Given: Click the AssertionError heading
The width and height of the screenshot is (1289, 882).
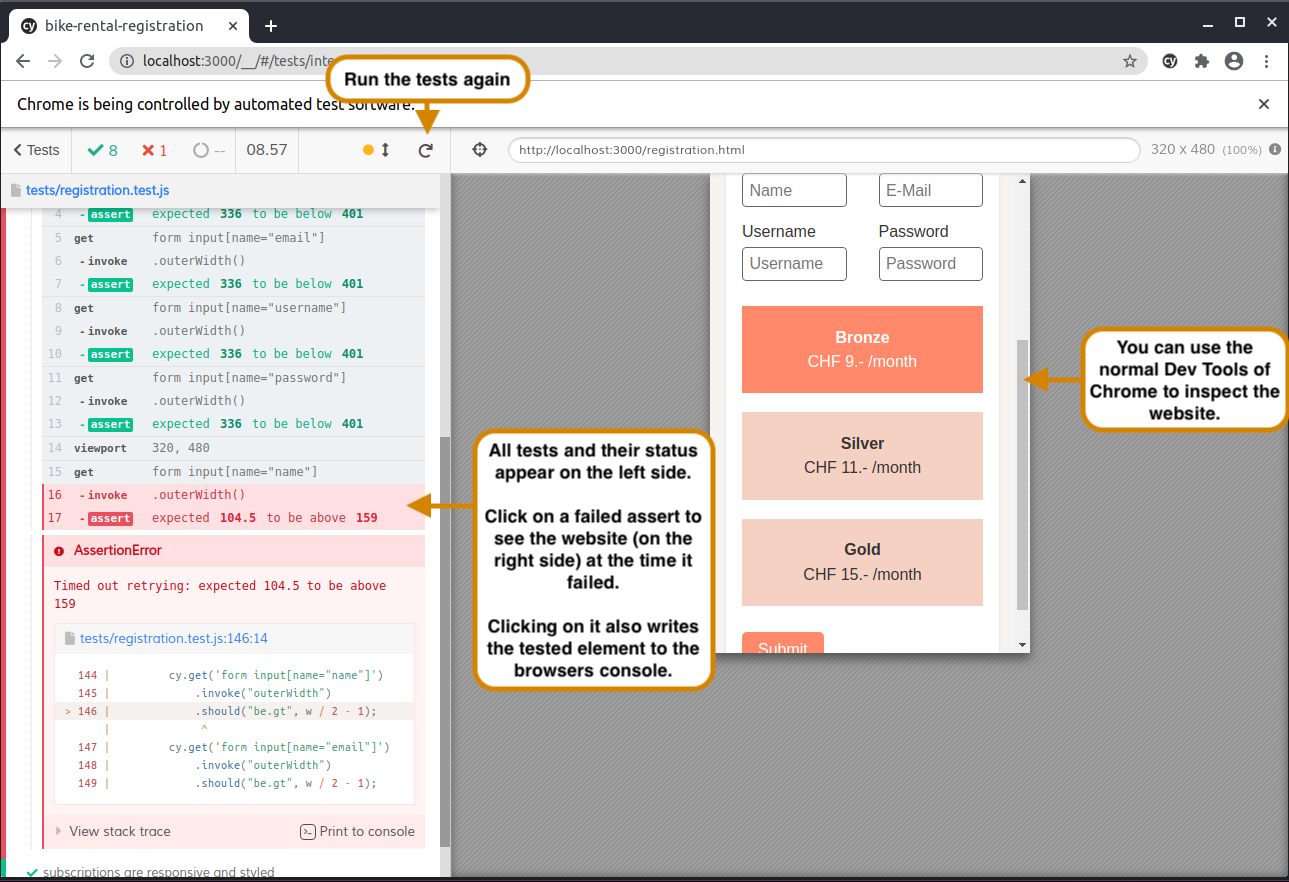Looking at the screenshot, I should 117,550.
